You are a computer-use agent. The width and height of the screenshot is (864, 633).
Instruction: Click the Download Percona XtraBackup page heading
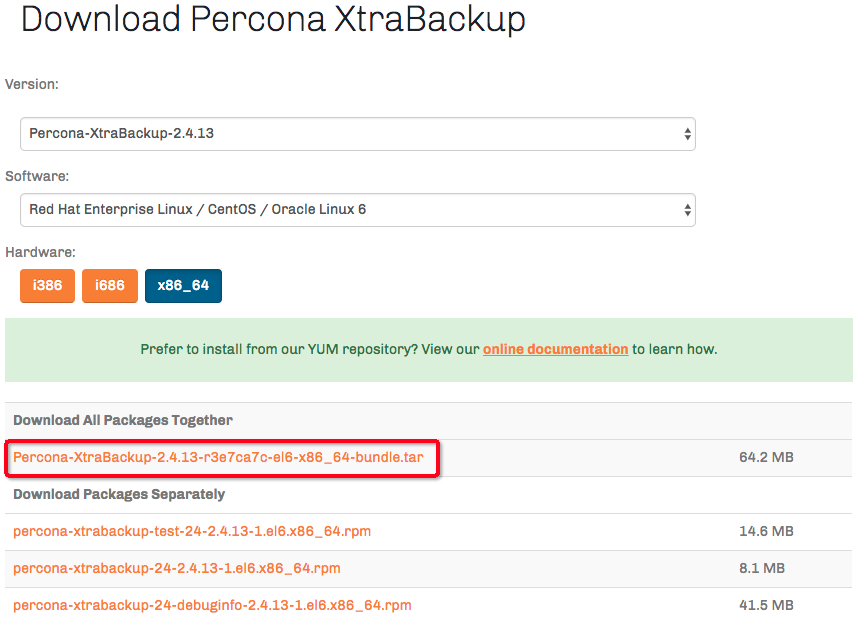click(x=273, y=20)
